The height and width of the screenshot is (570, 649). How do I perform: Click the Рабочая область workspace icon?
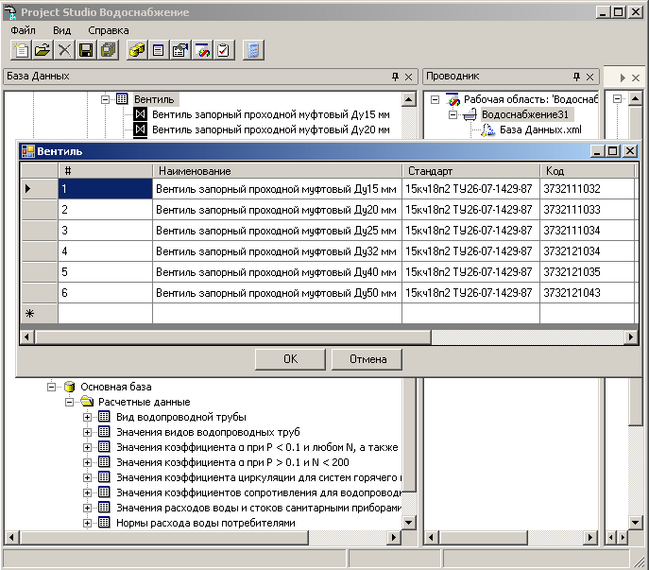(x=453, y=99)
